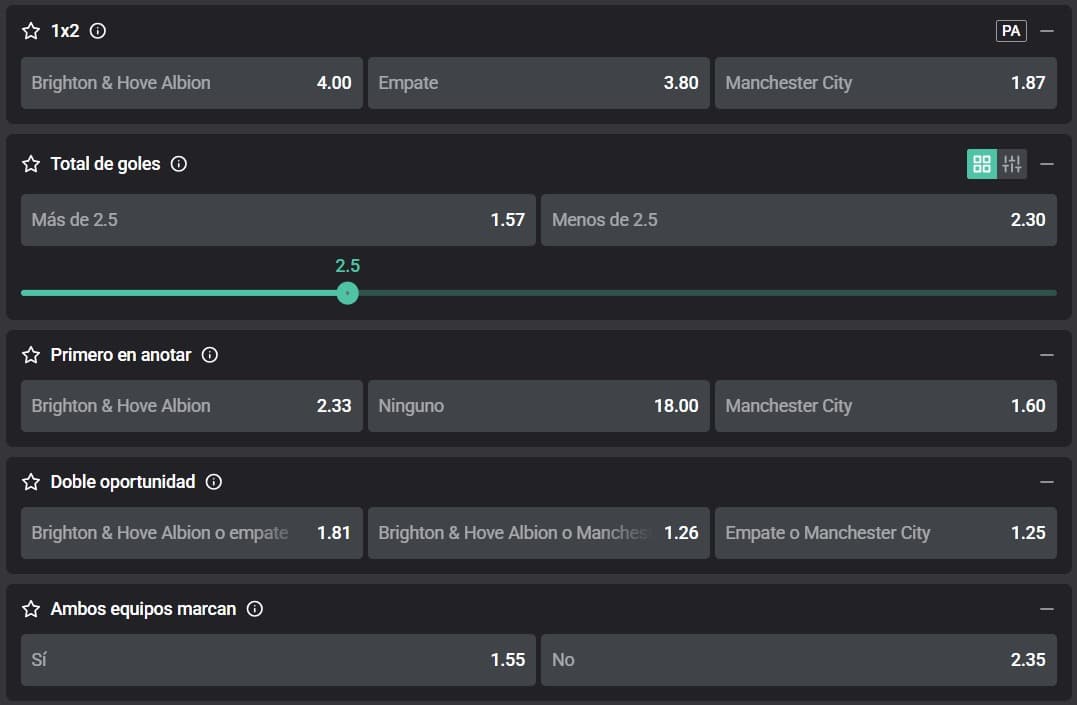Select Empate at 3.80 odds
Viewport: 1077px width, 705px height.
pos(538,83)
